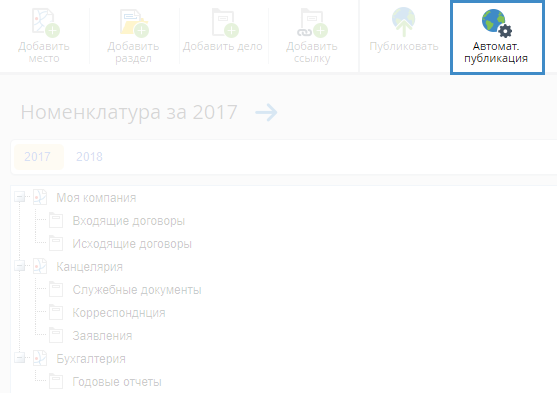Collapse the Бухгалтерия tree node
Screen dimensions: 557x393
pyautogui.click(x=20, y=358)
